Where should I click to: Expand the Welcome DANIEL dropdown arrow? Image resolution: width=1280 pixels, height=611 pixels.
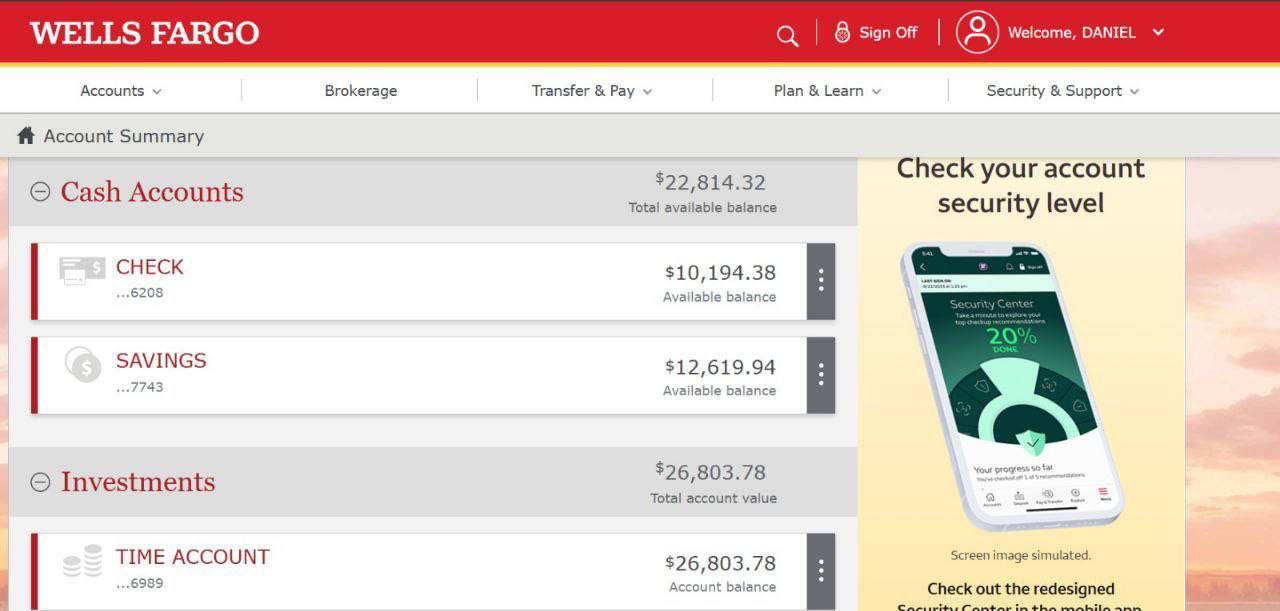coord(1158,32)
